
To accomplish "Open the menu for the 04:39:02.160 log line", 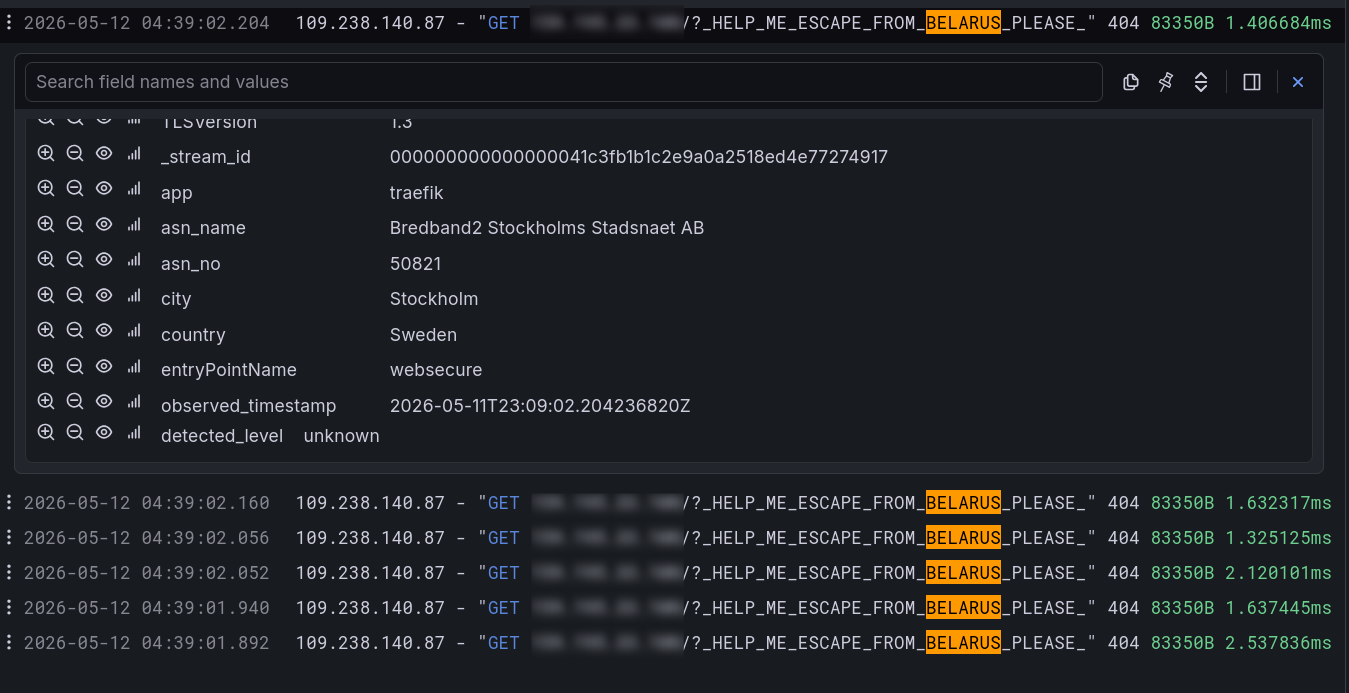I will point(9,502).
